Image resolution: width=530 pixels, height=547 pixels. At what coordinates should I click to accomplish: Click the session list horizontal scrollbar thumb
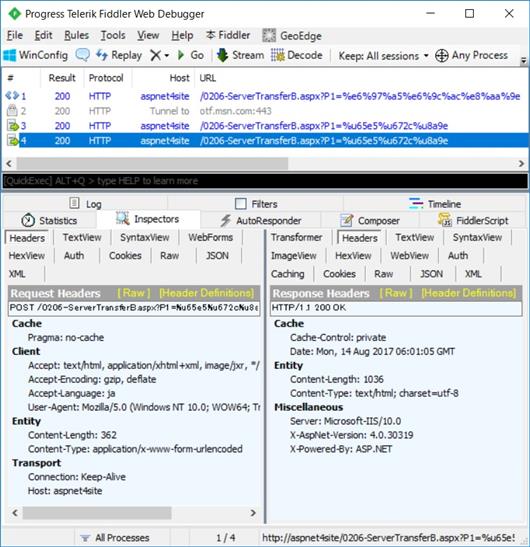click(152, 163)
